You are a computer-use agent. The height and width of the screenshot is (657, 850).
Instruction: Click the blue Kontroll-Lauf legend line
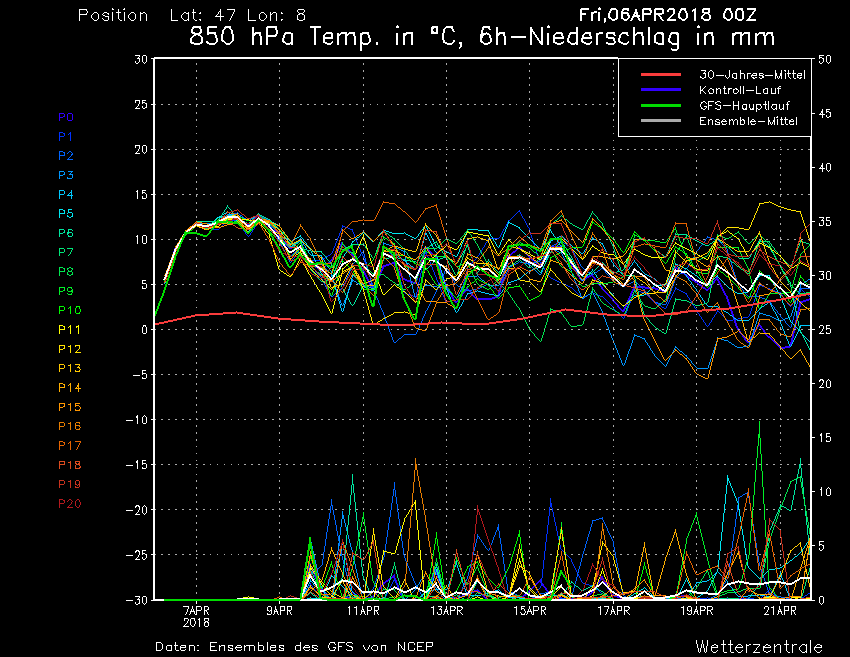tap(661, 90)
